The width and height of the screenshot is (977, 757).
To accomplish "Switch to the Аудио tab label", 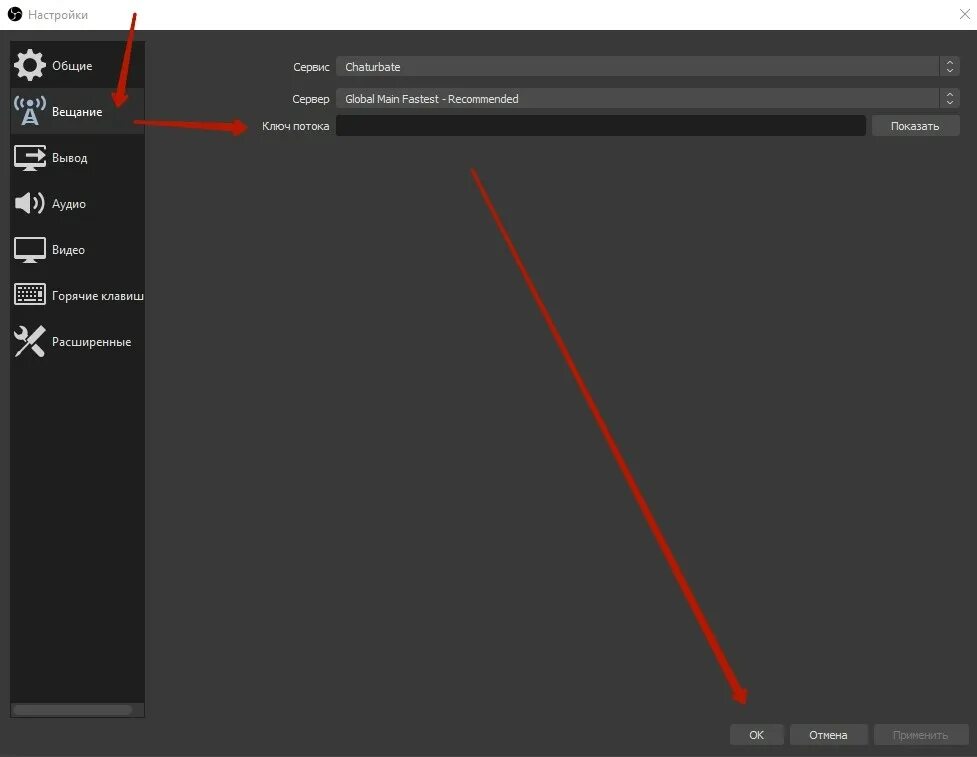I will coord(69,204).
